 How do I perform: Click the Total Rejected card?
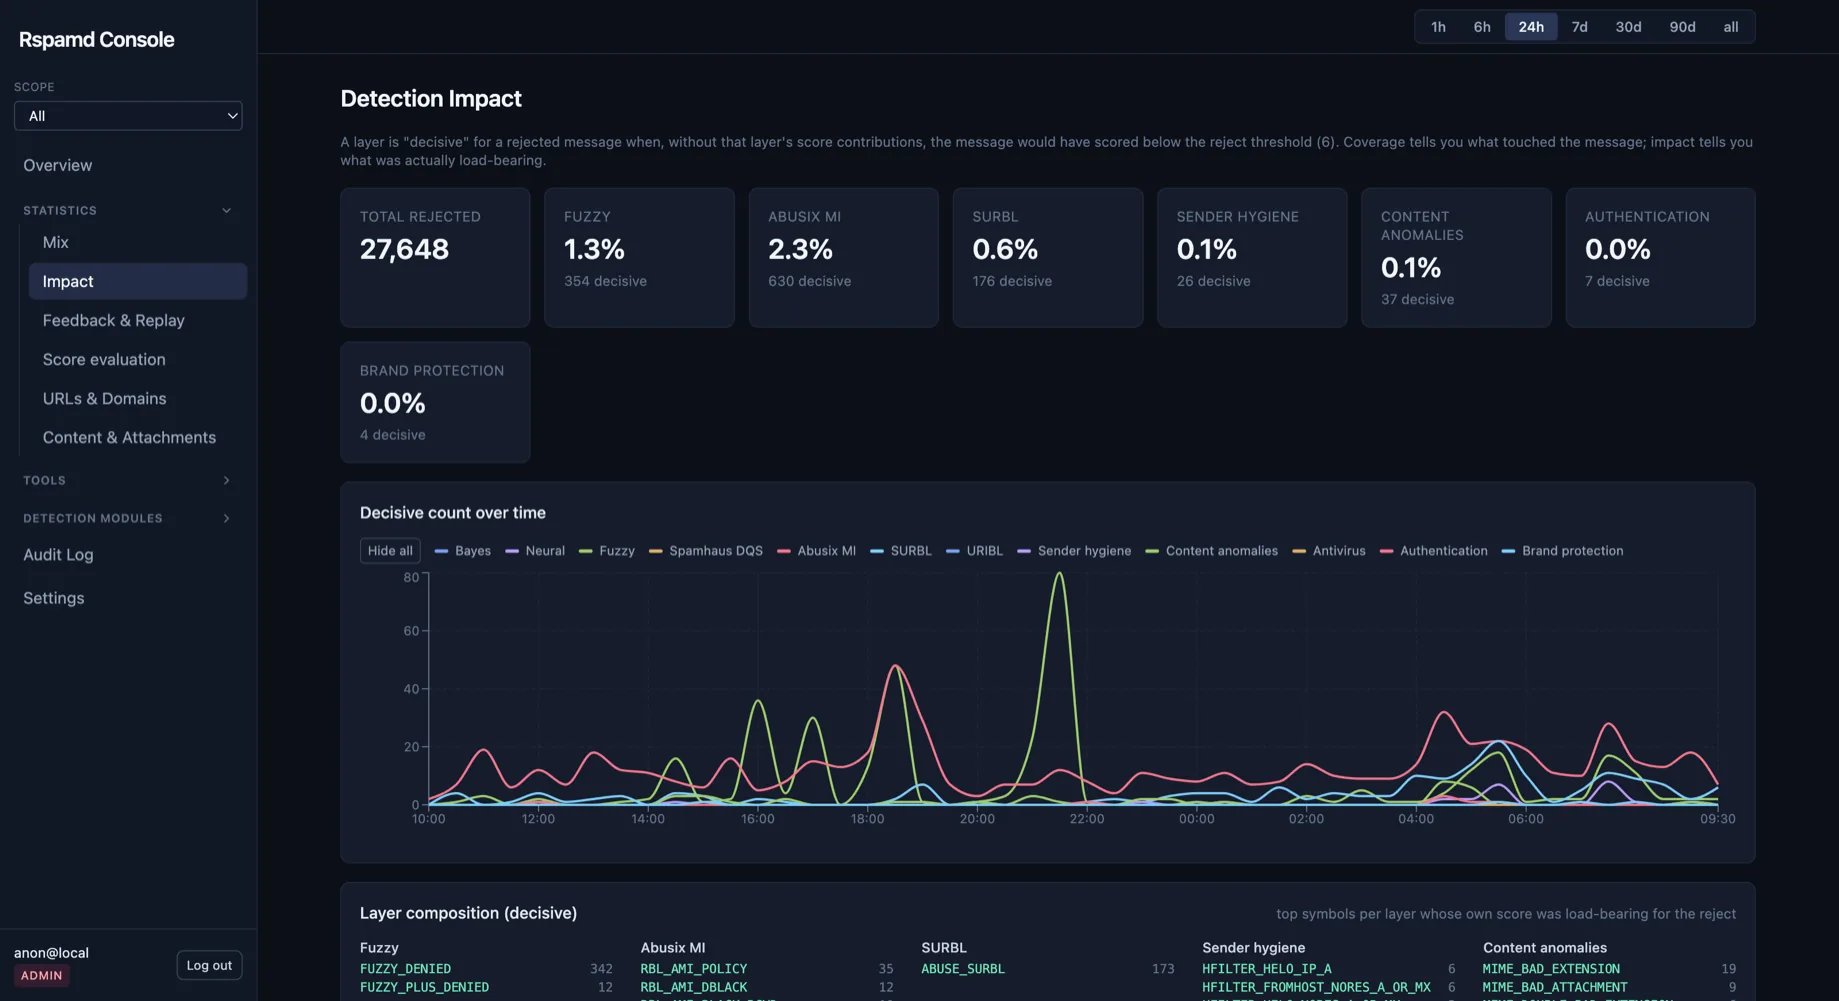click(x=435, y=258)
